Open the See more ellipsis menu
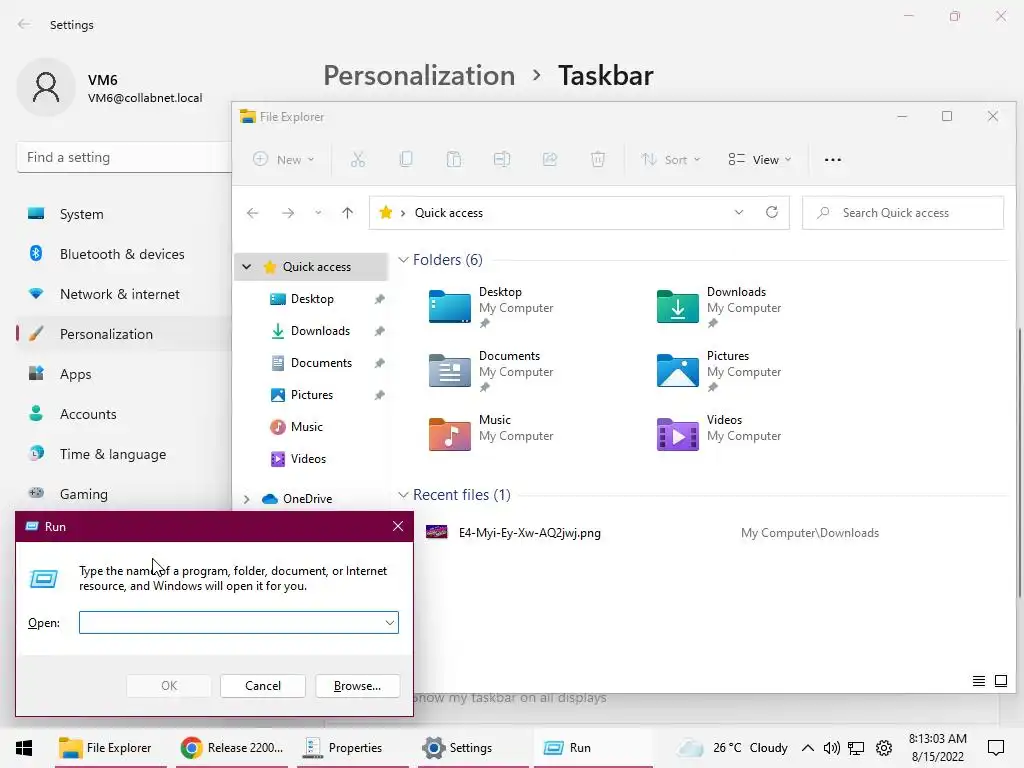Image resolution: width=1024 pixels, height=768 pixels. click(x=833, y=159)
